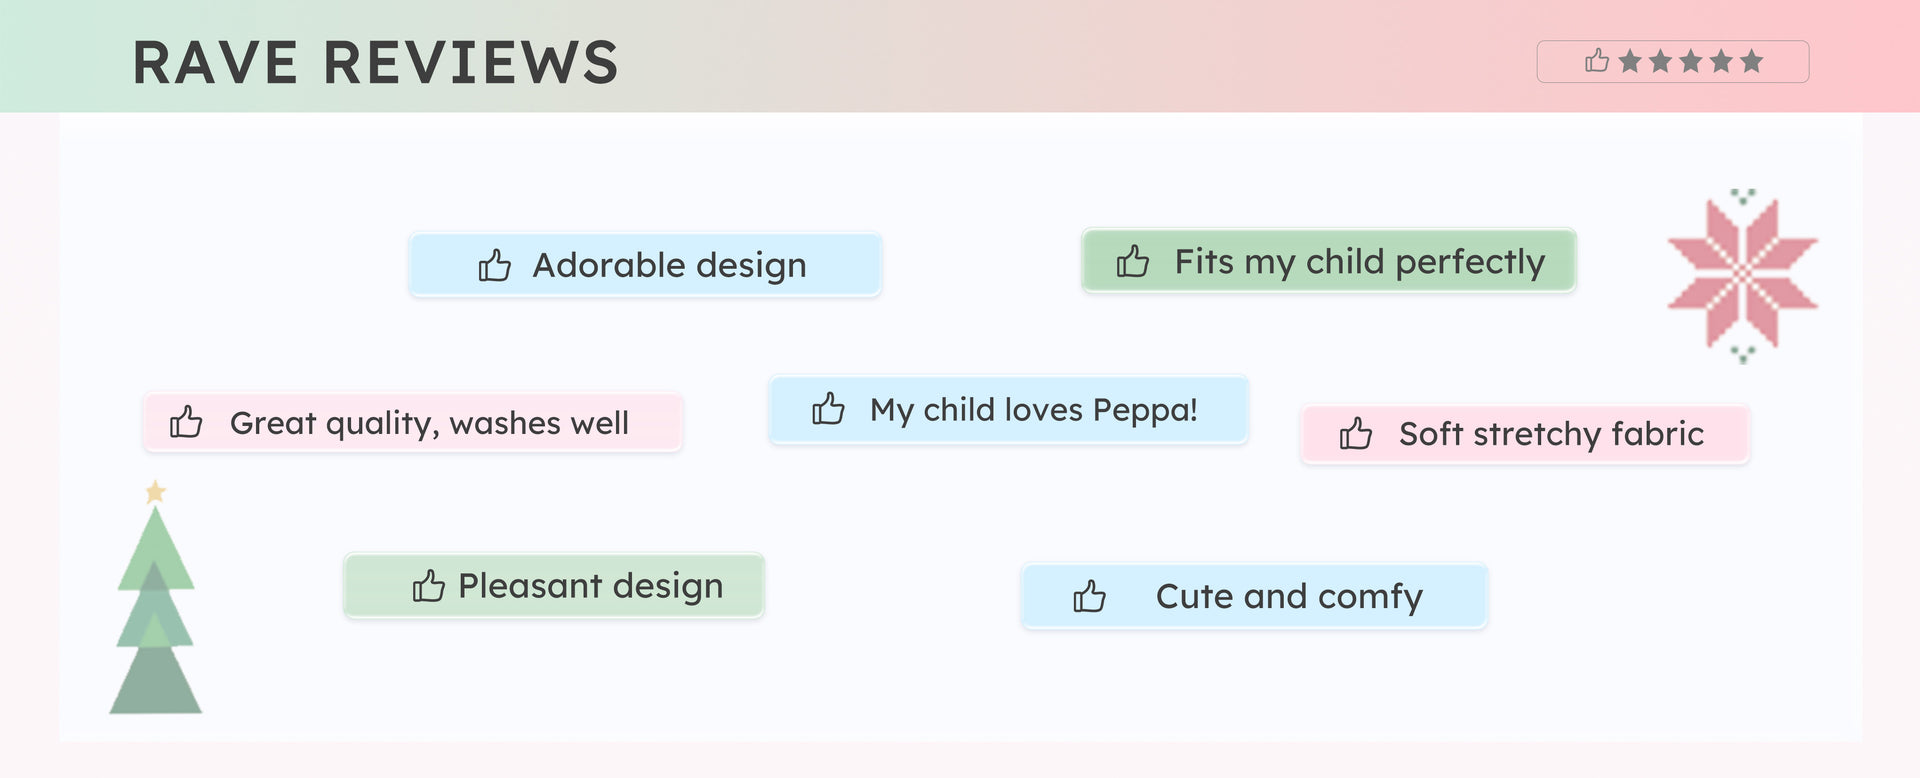This screenshot has width=1920, height=778.
Task: Click the RAVE REVIEWS heading
Action: click(375, 62)
